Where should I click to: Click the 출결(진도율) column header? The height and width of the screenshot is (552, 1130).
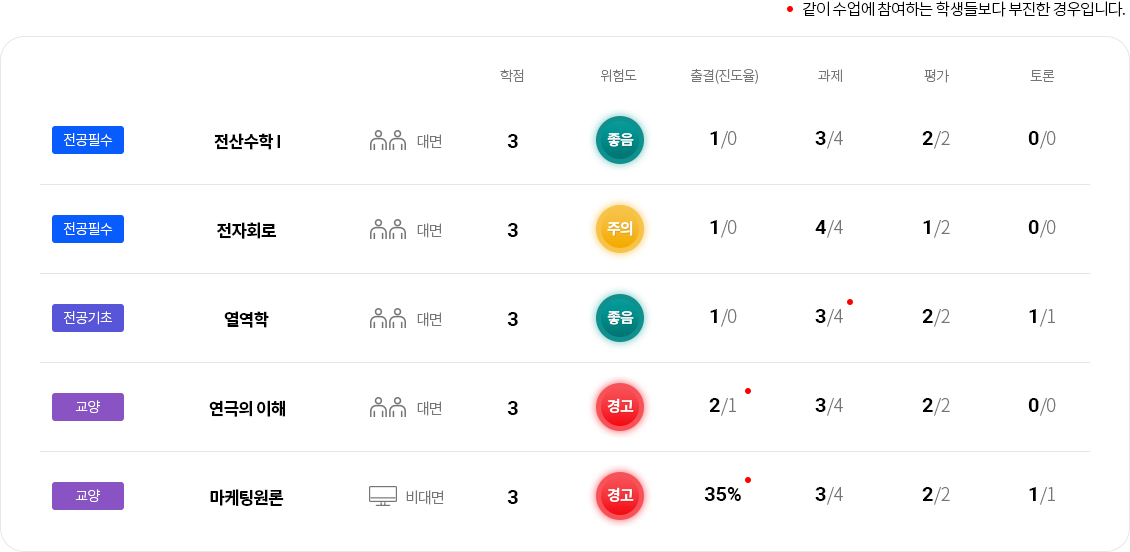(x=724, y=76)
